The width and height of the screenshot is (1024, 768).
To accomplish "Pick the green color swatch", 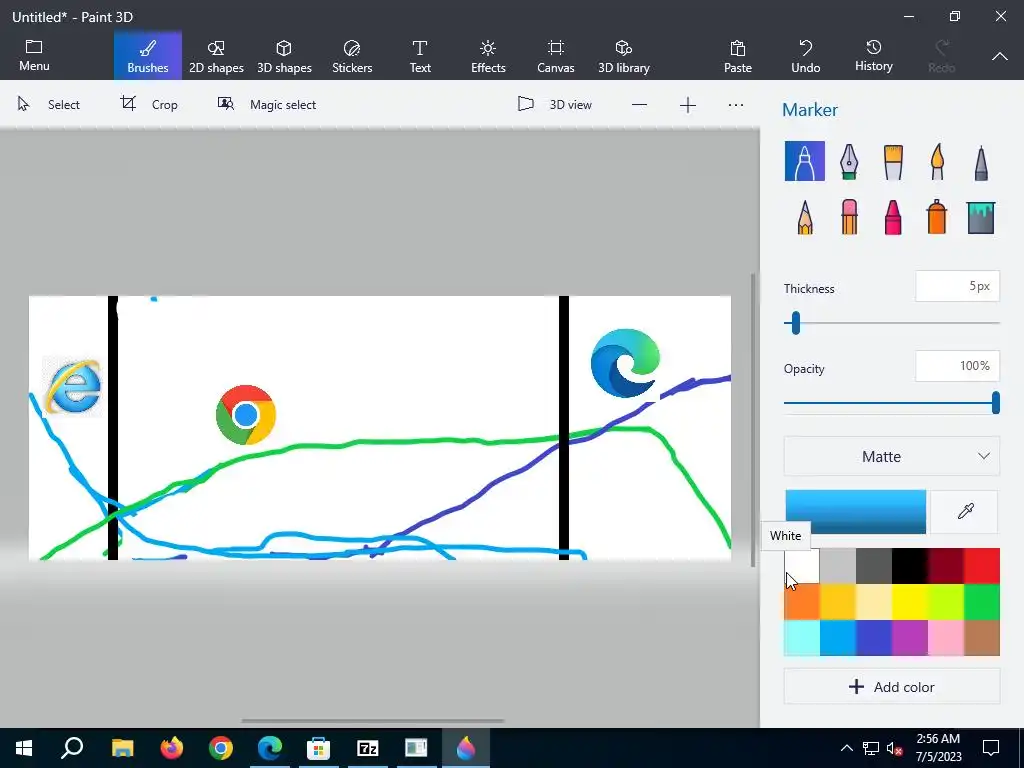I will [x=982, y=601].
